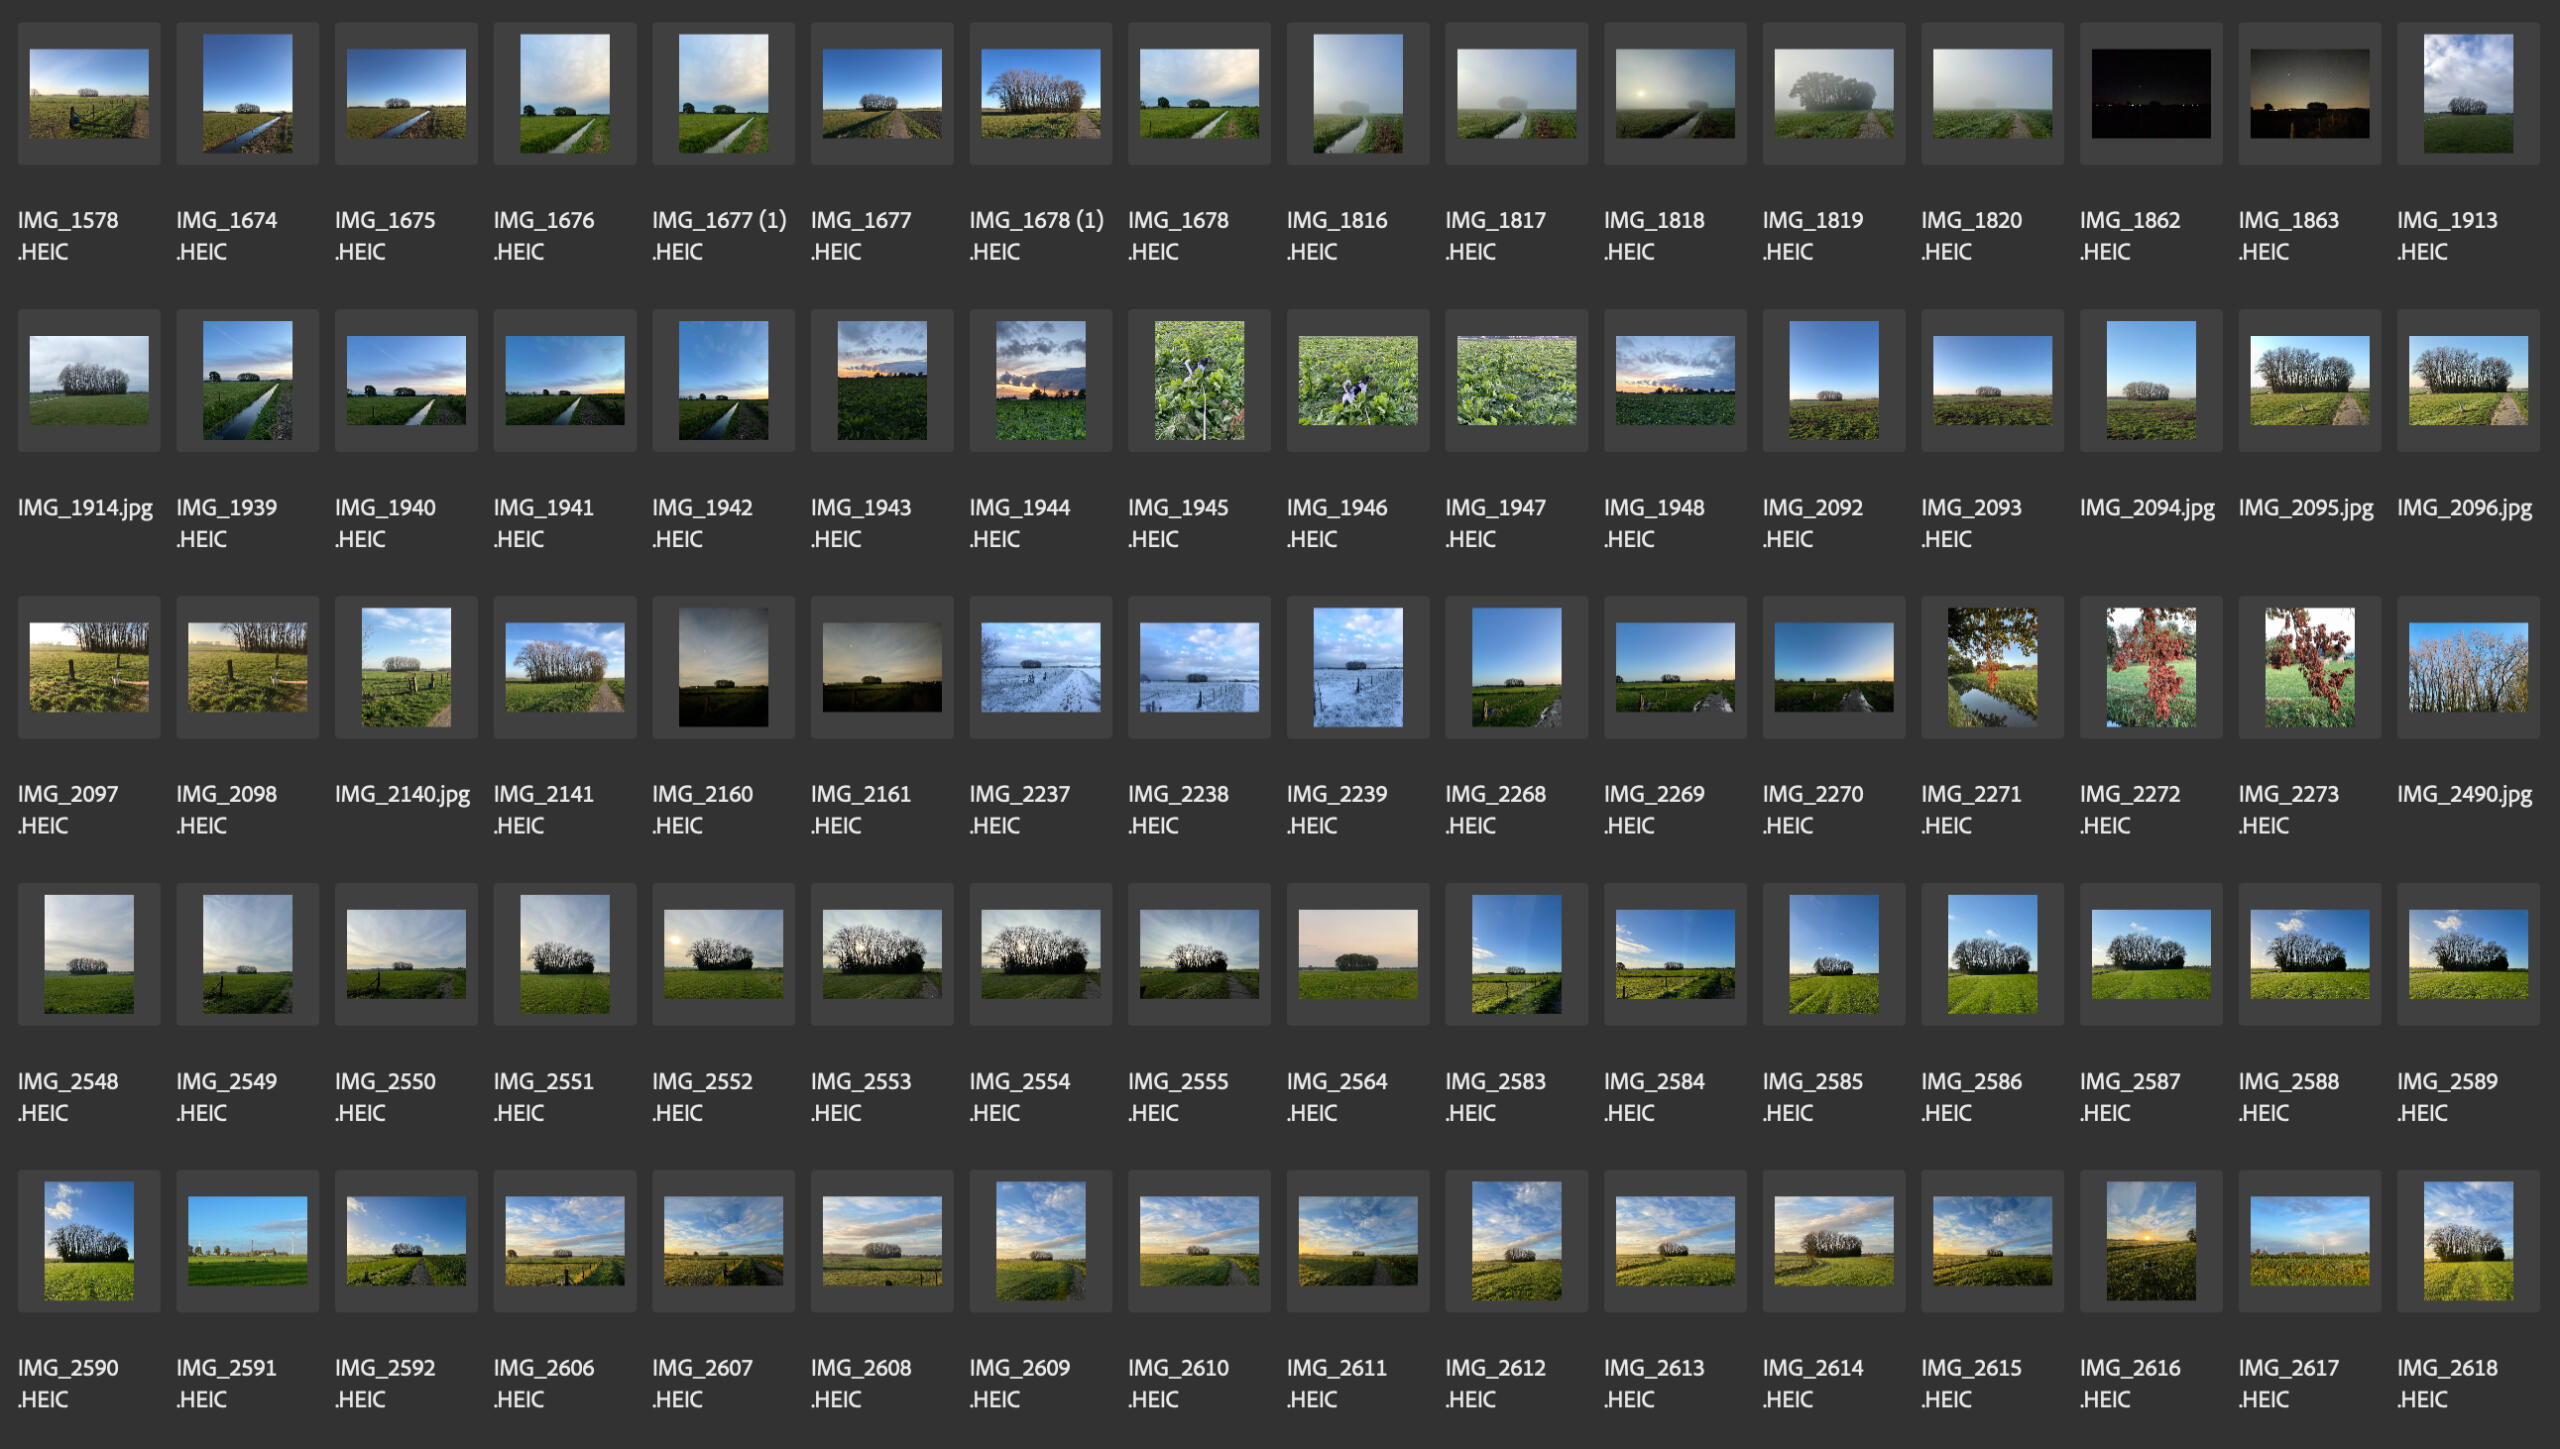
Task: Open the sunrise photo IMG_2616.HEIC
Action: point(2150,1240)
